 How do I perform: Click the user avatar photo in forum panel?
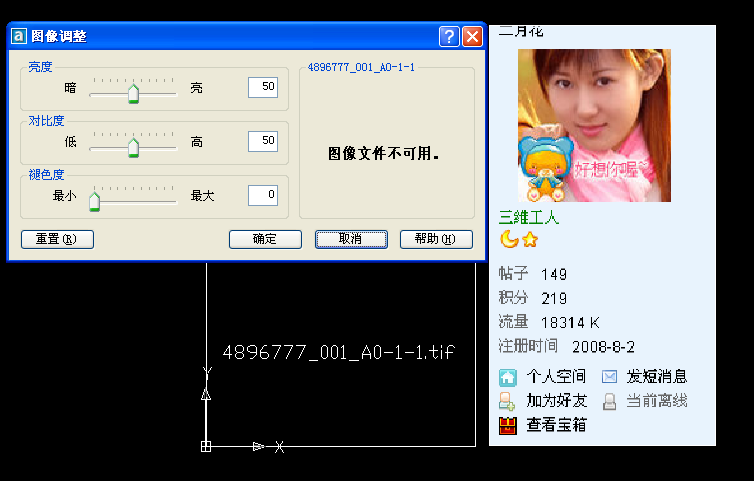coord(594,125)
